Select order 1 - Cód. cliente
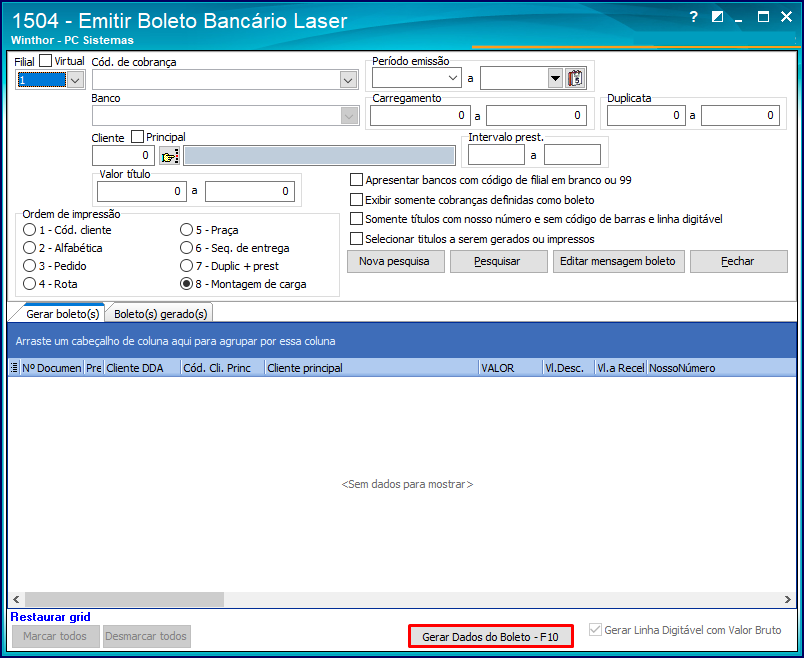Viewport: 804px width, 658px height. pos(29,230)
